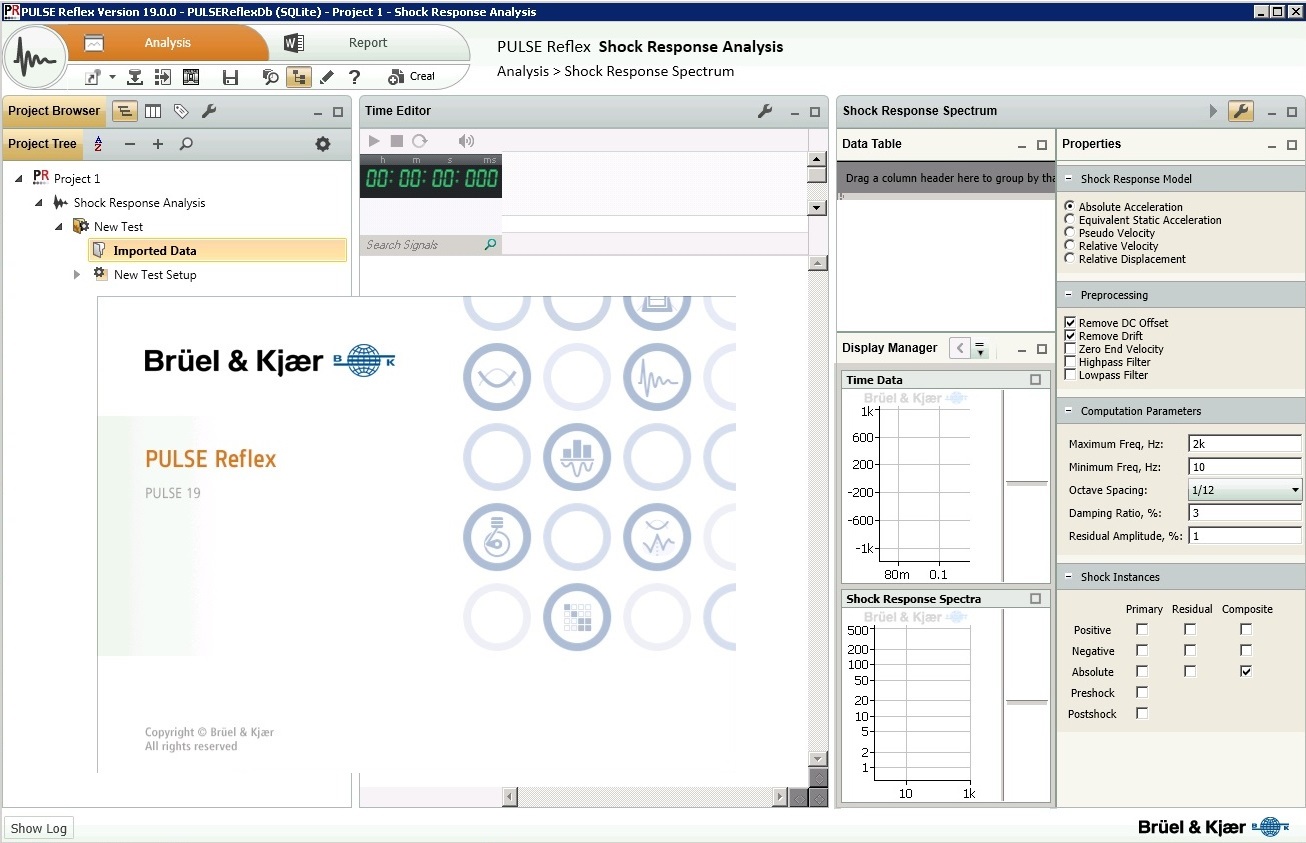Viewport: 1306px width, 843px height.
Task: Expand all with plus icon in Project Tree
Action: [158, 144]
